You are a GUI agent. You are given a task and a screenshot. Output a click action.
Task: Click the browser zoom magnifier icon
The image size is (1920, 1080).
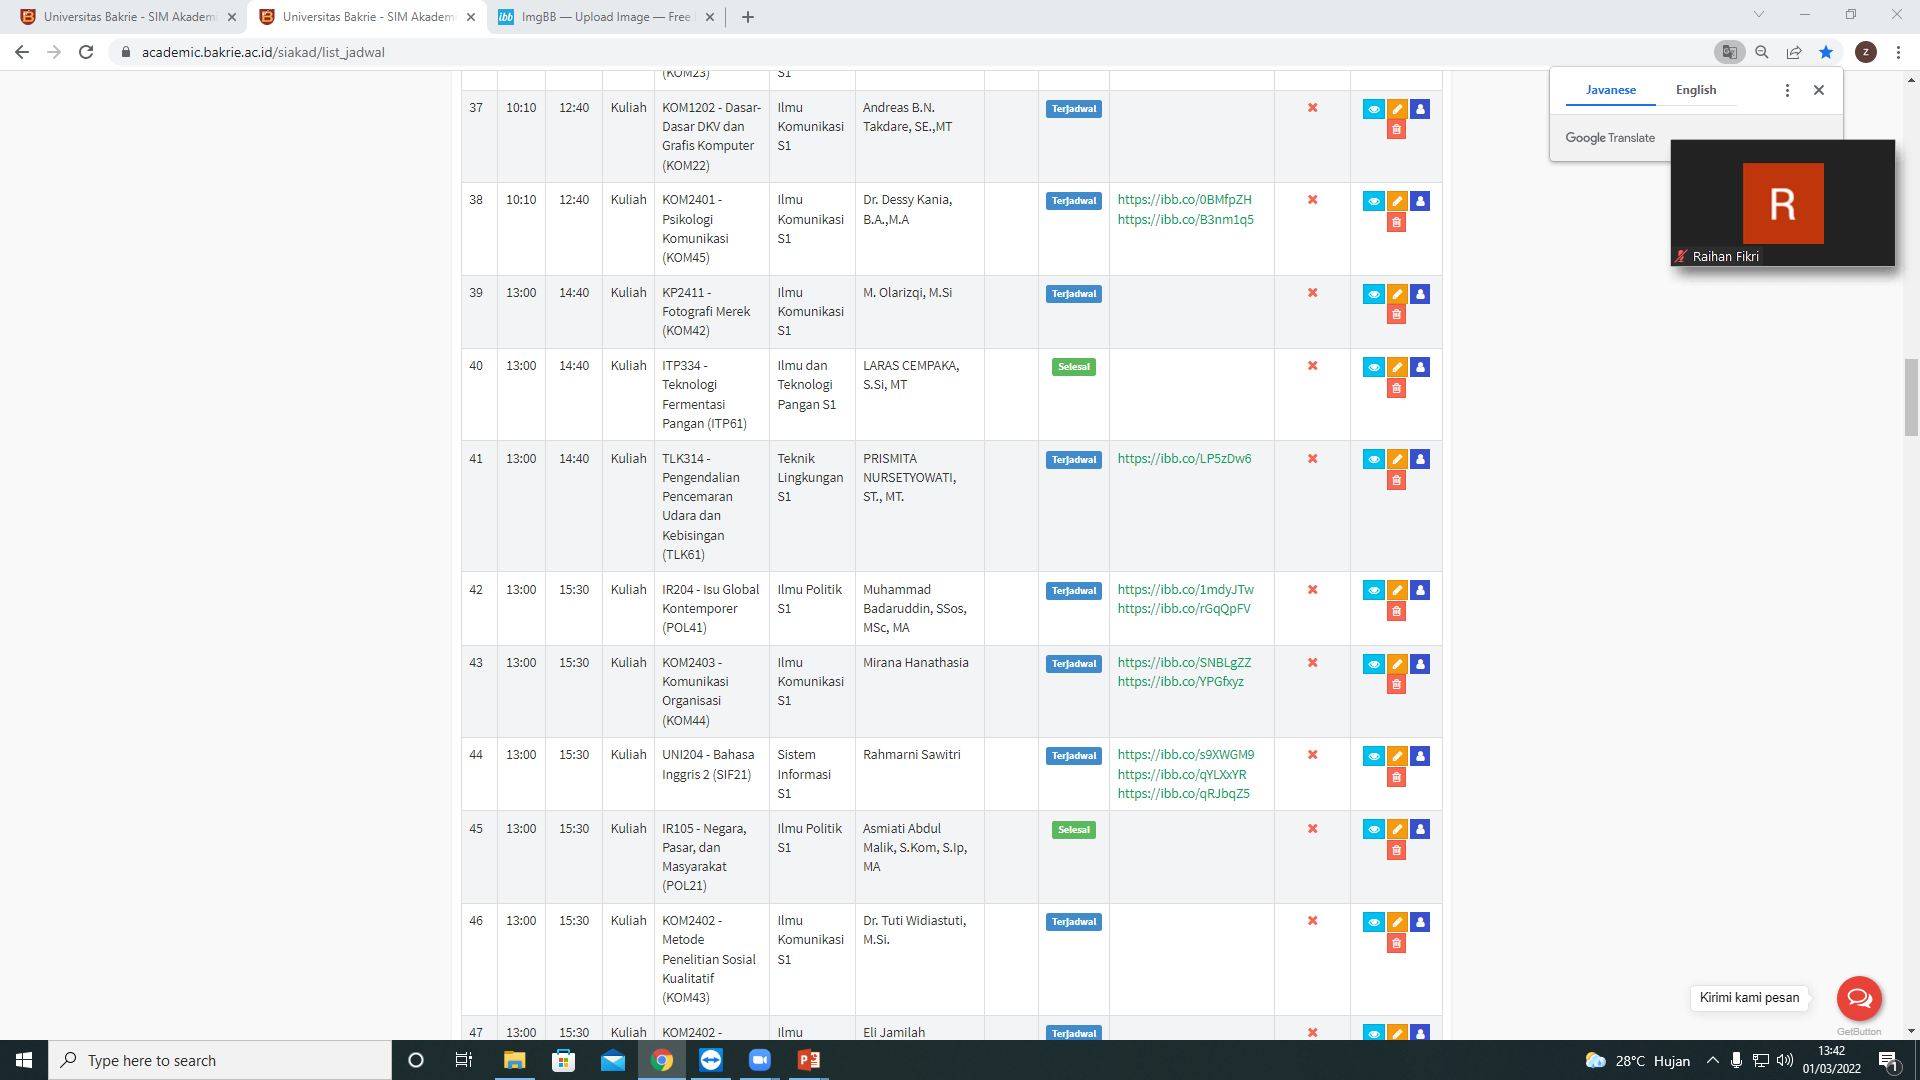[1762, 52]
